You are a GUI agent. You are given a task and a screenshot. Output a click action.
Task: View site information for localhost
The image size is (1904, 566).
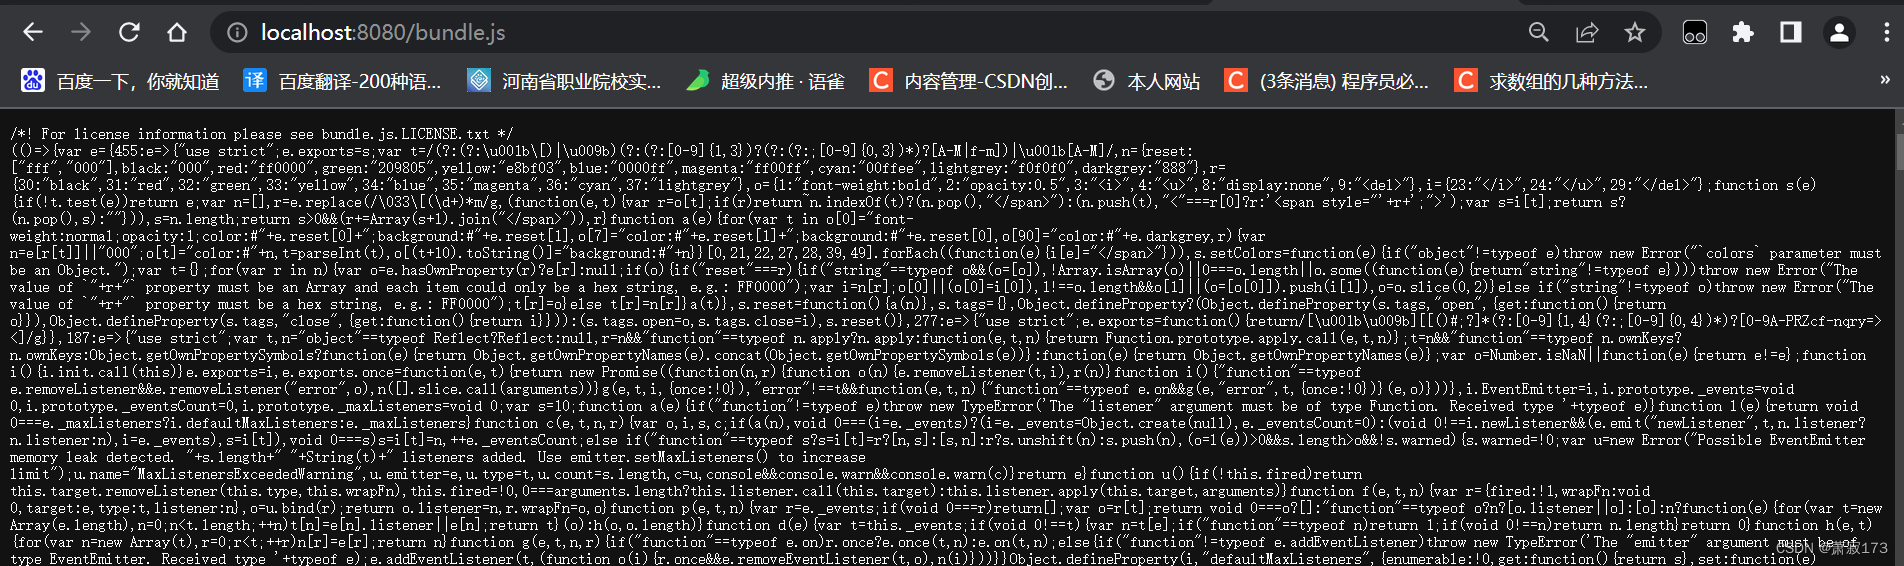pyautogui.click(x=237, y=32)
